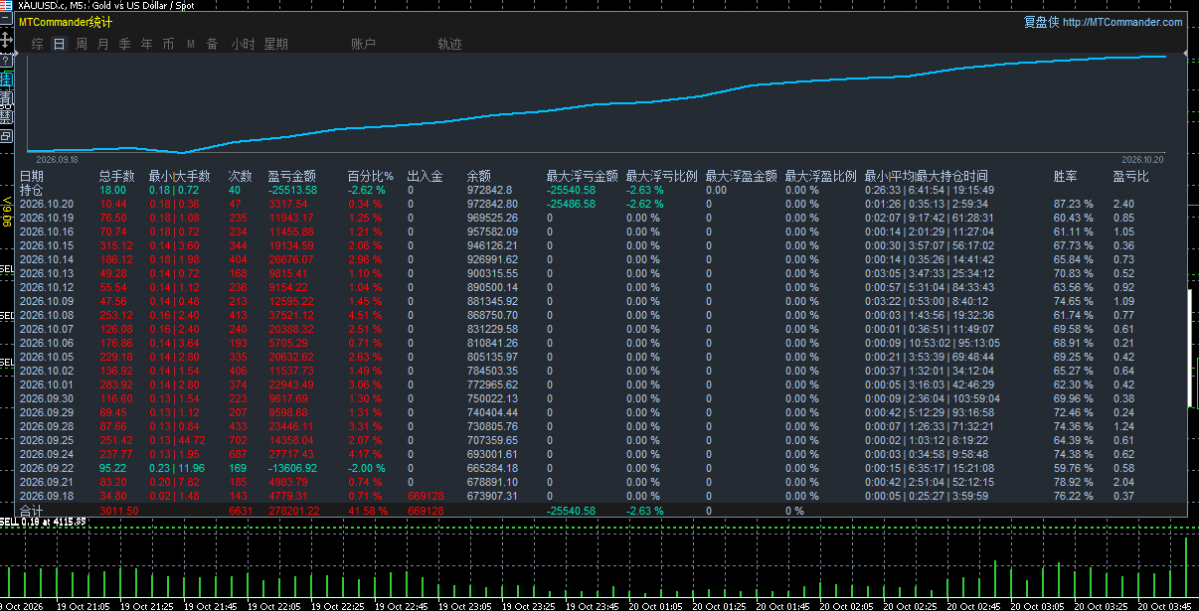Click the blue 挂 sidebar icon
Image resolution: width=1199 pixels, height=611 pixels.
tap(6, 79)
